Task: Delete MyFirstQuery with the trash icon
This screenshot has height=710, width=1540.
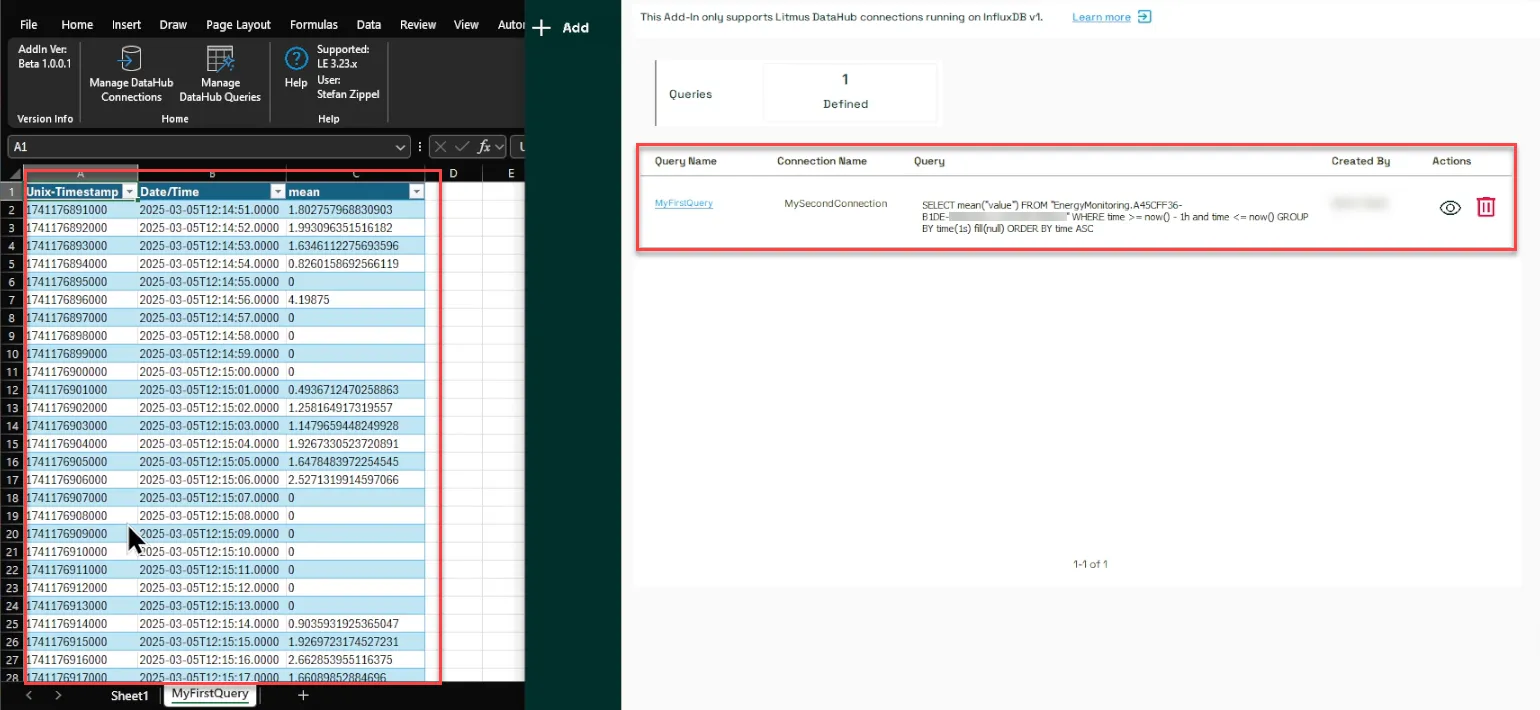Action: pos(1486,207)
